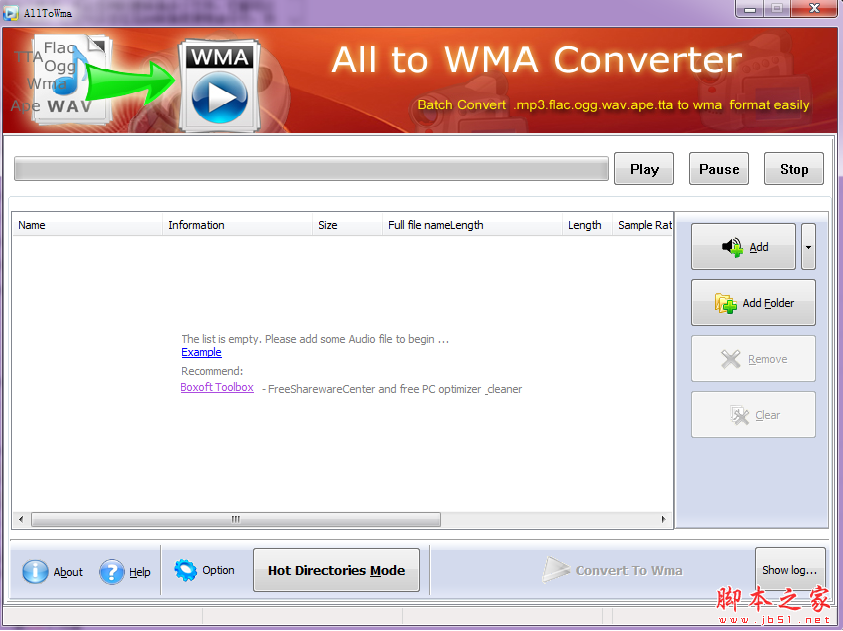843x631 pixels.
Task: Visit the Boxoft Toolbox link
Action: pos(217,388)
